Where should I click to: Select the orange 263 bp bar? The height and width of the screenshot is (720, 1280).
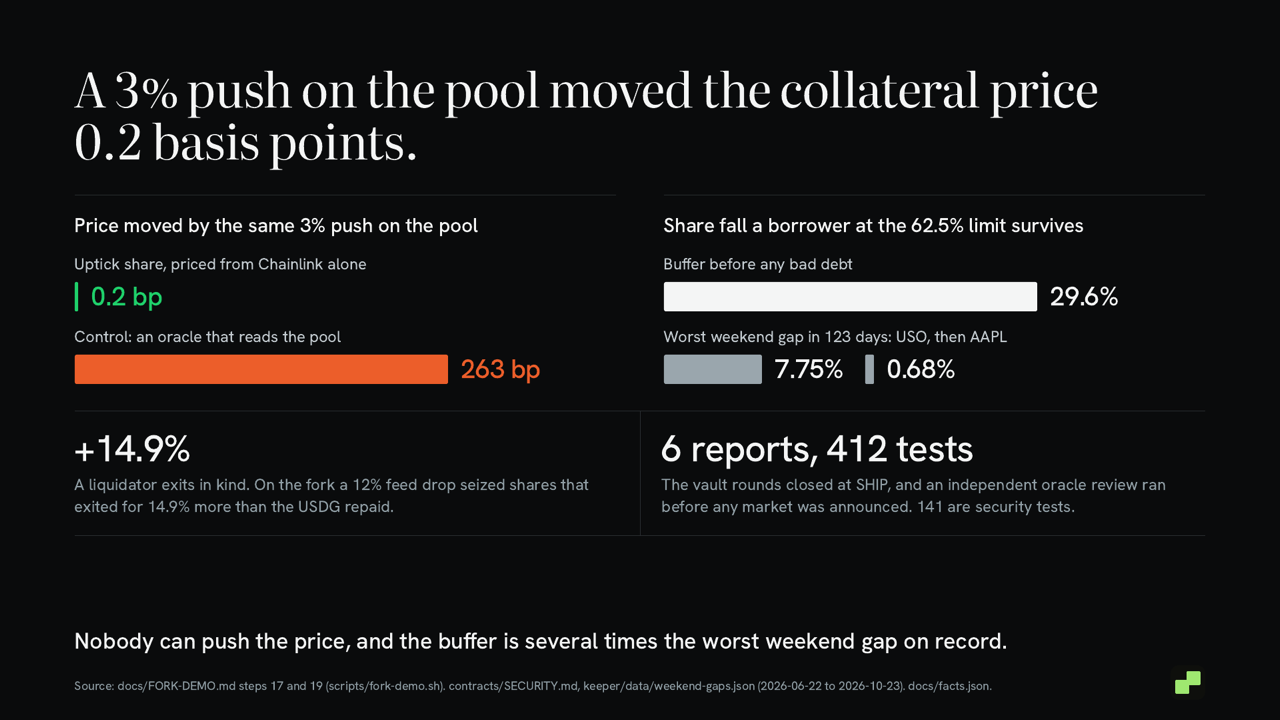point(261,369)
